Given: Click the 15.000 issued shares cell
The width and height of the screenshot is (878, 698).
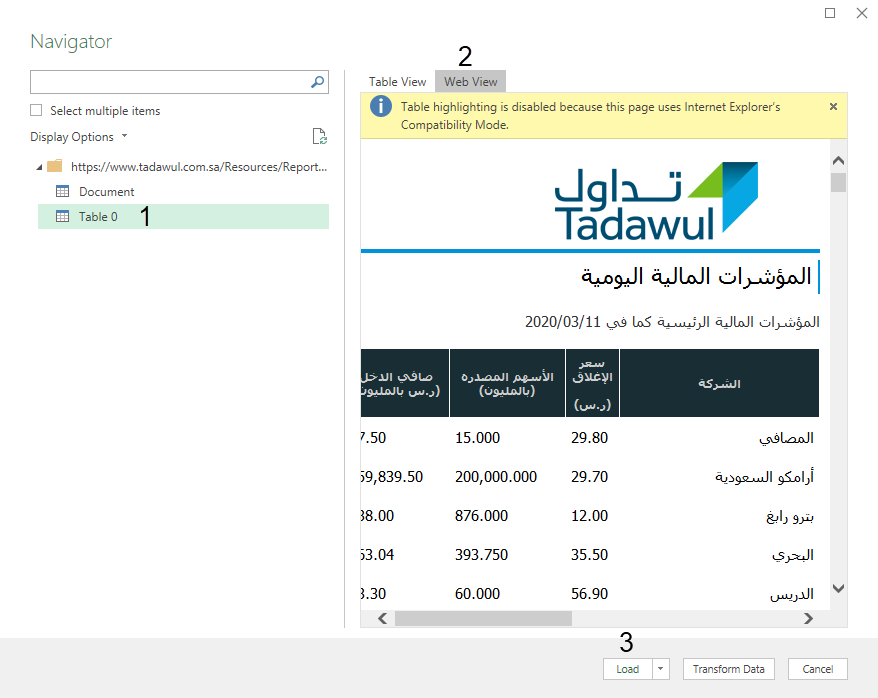Looking at the screenshot, I should pos(477,438).
